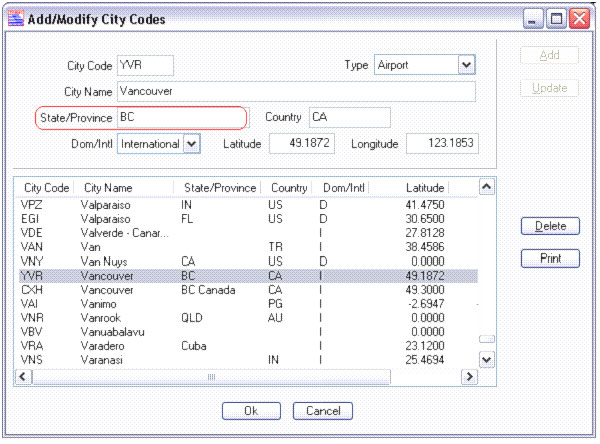Click the Country field containing CA
This screenshot has height=444, width=600.
[335, 118]
